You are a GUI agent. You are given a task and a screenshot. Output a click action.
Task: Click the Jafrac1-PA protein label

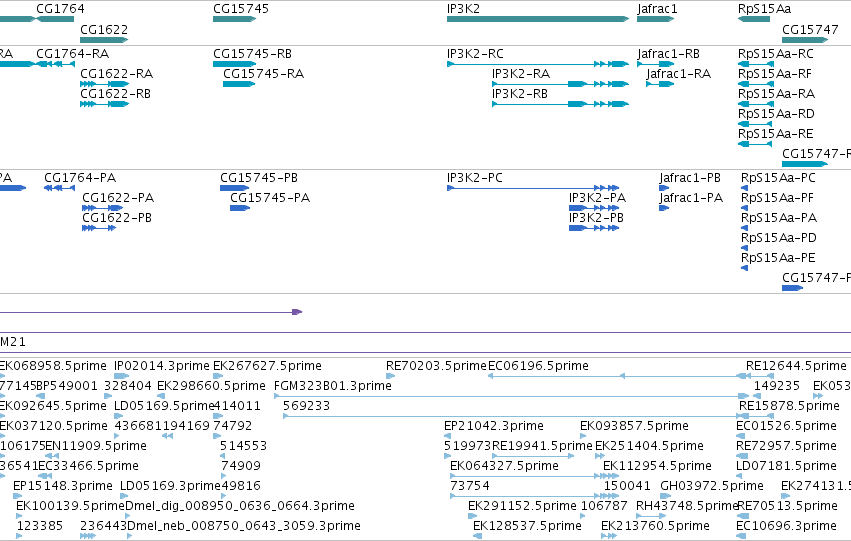tap(691, 198)
